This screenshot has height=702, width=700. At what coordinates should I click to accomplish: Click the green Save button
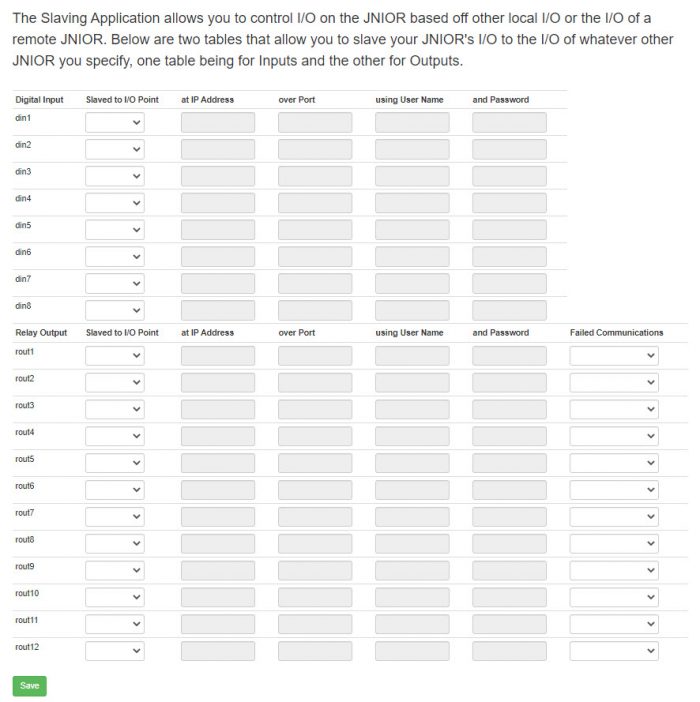pyautogui.click(x=30, y=686)
